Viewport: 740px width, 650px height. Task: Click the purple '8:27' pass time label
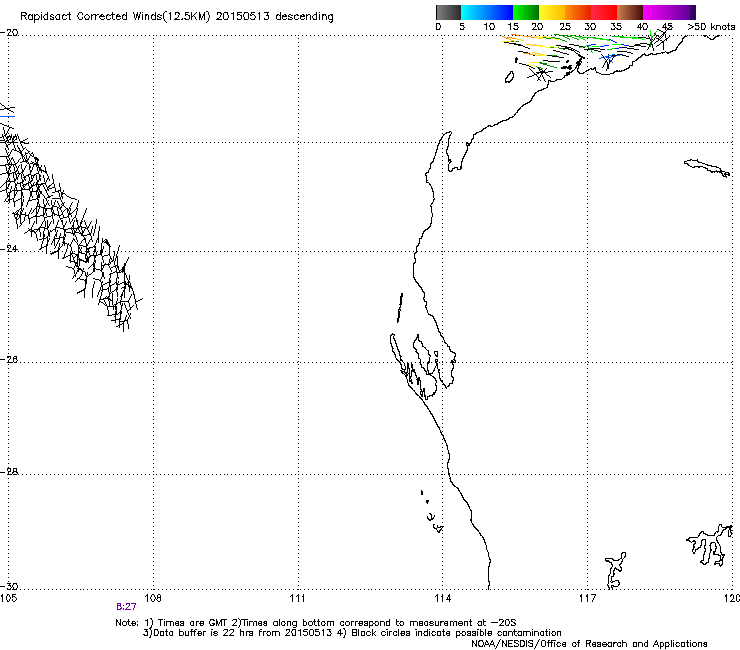click(x=126, y=607)
